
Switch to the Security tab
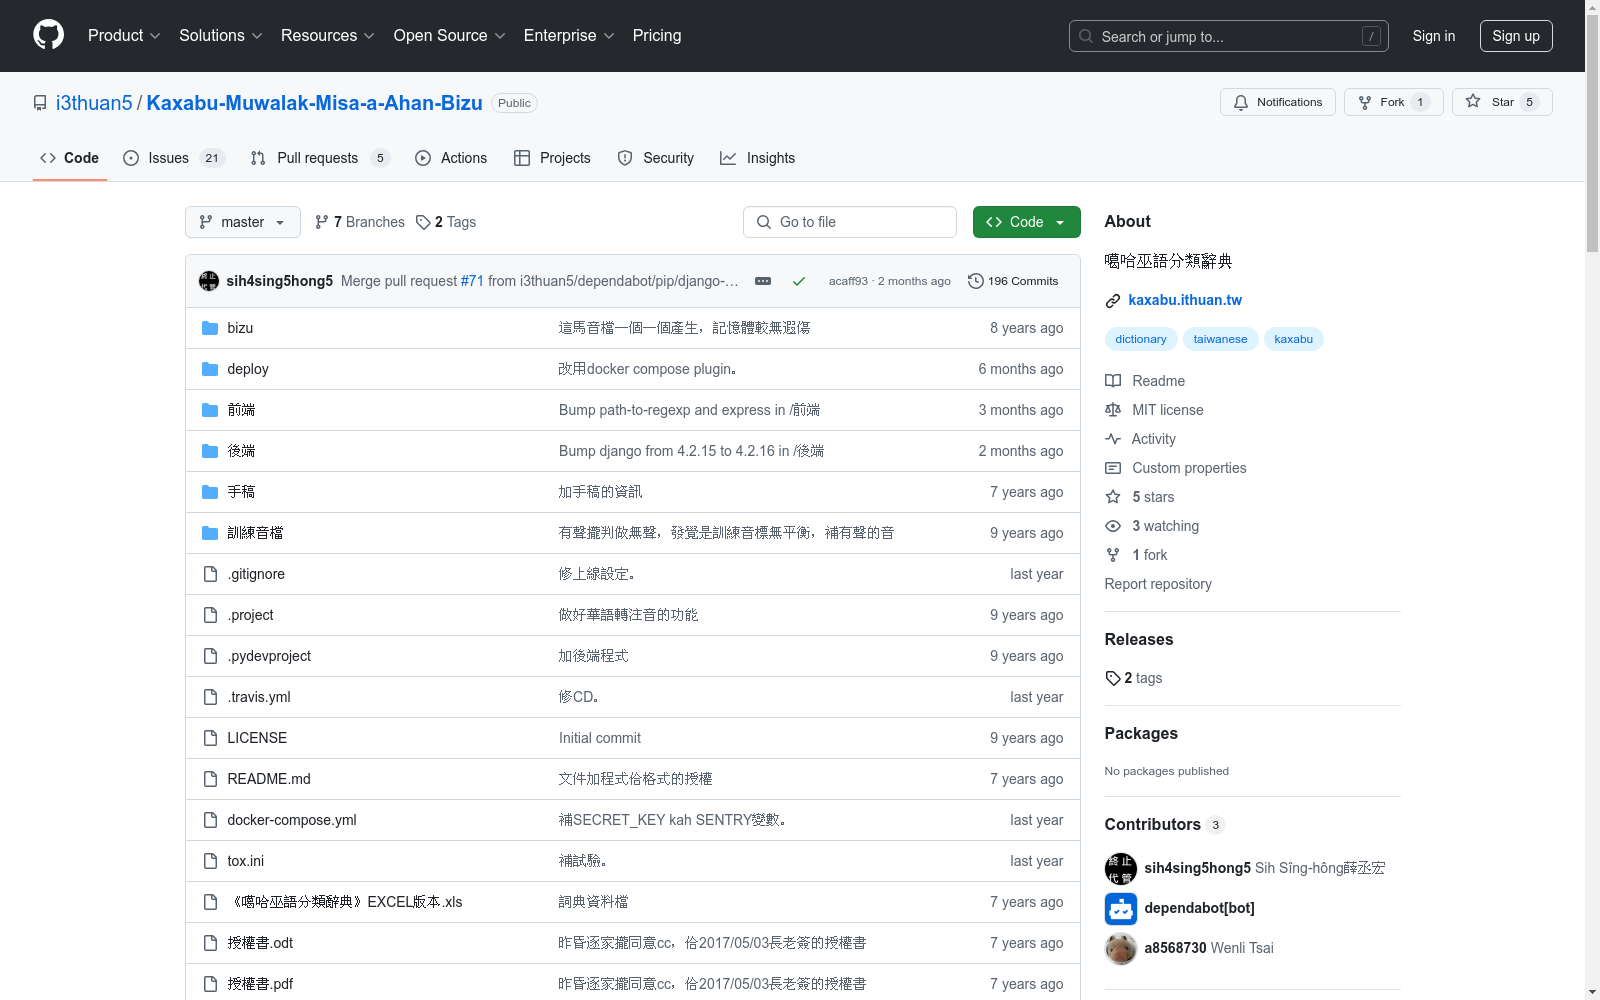click(x=656, y=158)
